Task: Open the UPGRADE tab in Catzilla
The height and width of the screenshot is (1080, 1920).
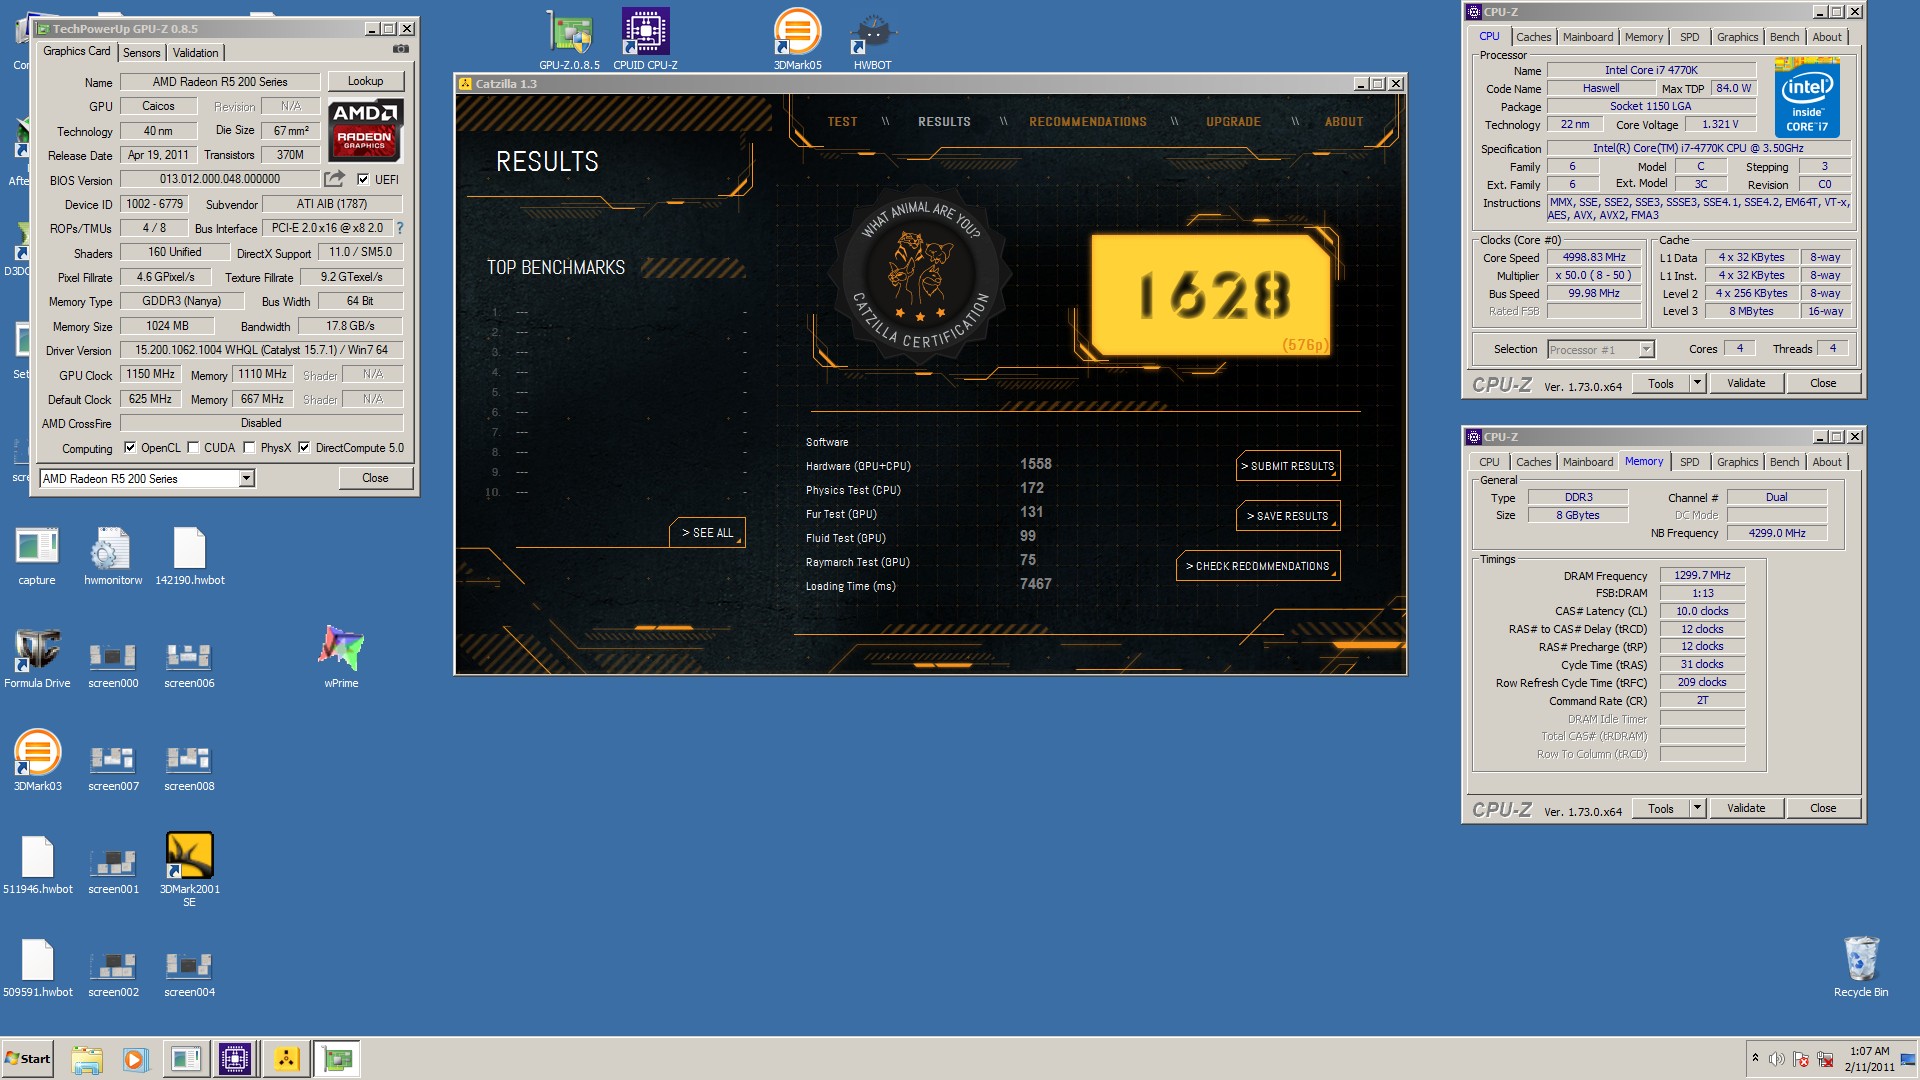Action: point(1233,122)
